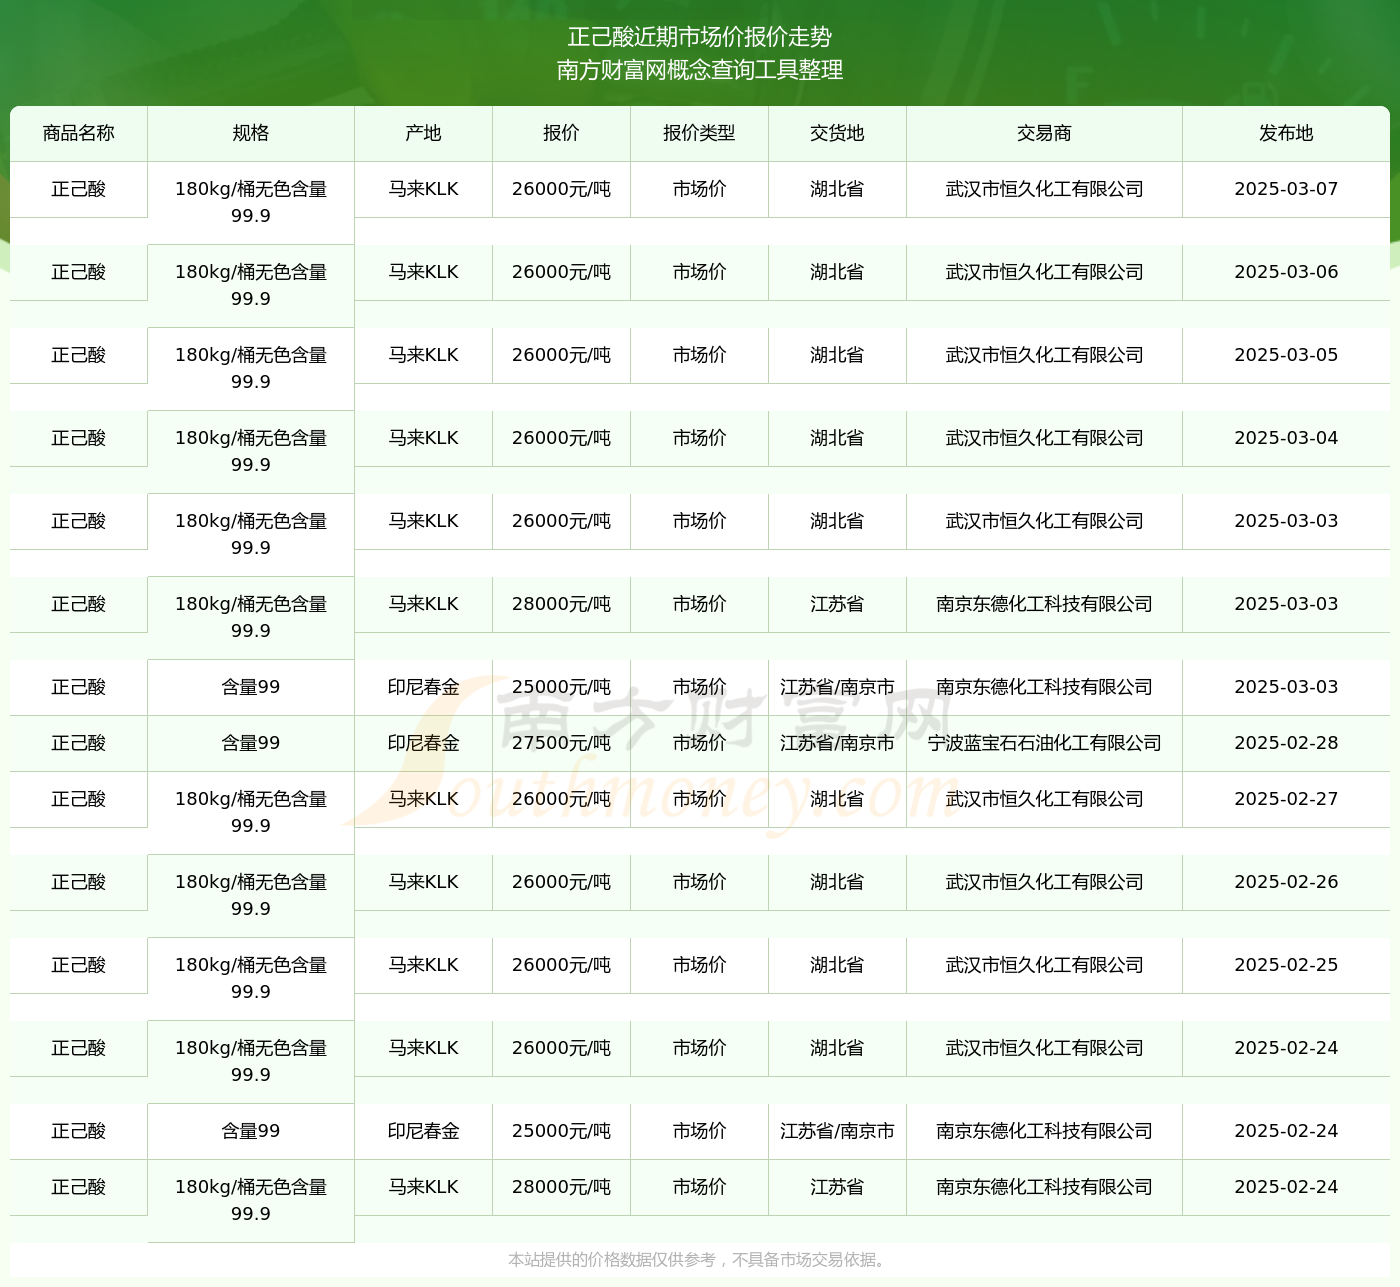Select the 报价类型 column header
Image resolution: width=1400 pixels, height=1287 pixels.
700,133
